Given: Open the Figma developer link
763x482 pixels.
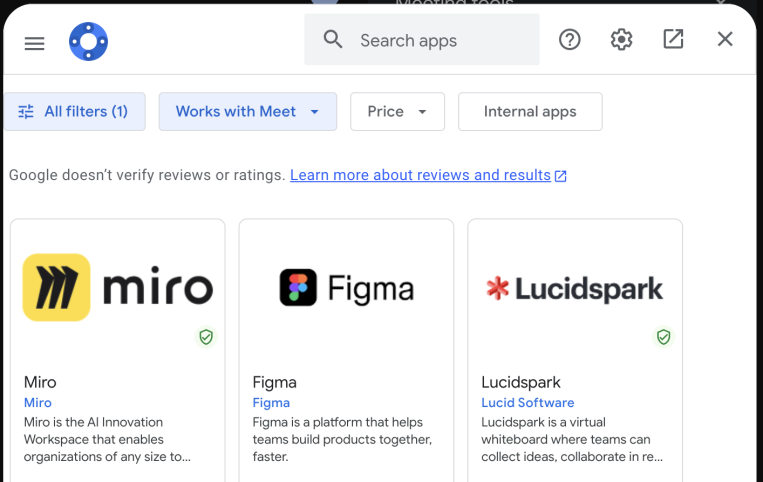Looking at the screenshot, I should (271, 403).
